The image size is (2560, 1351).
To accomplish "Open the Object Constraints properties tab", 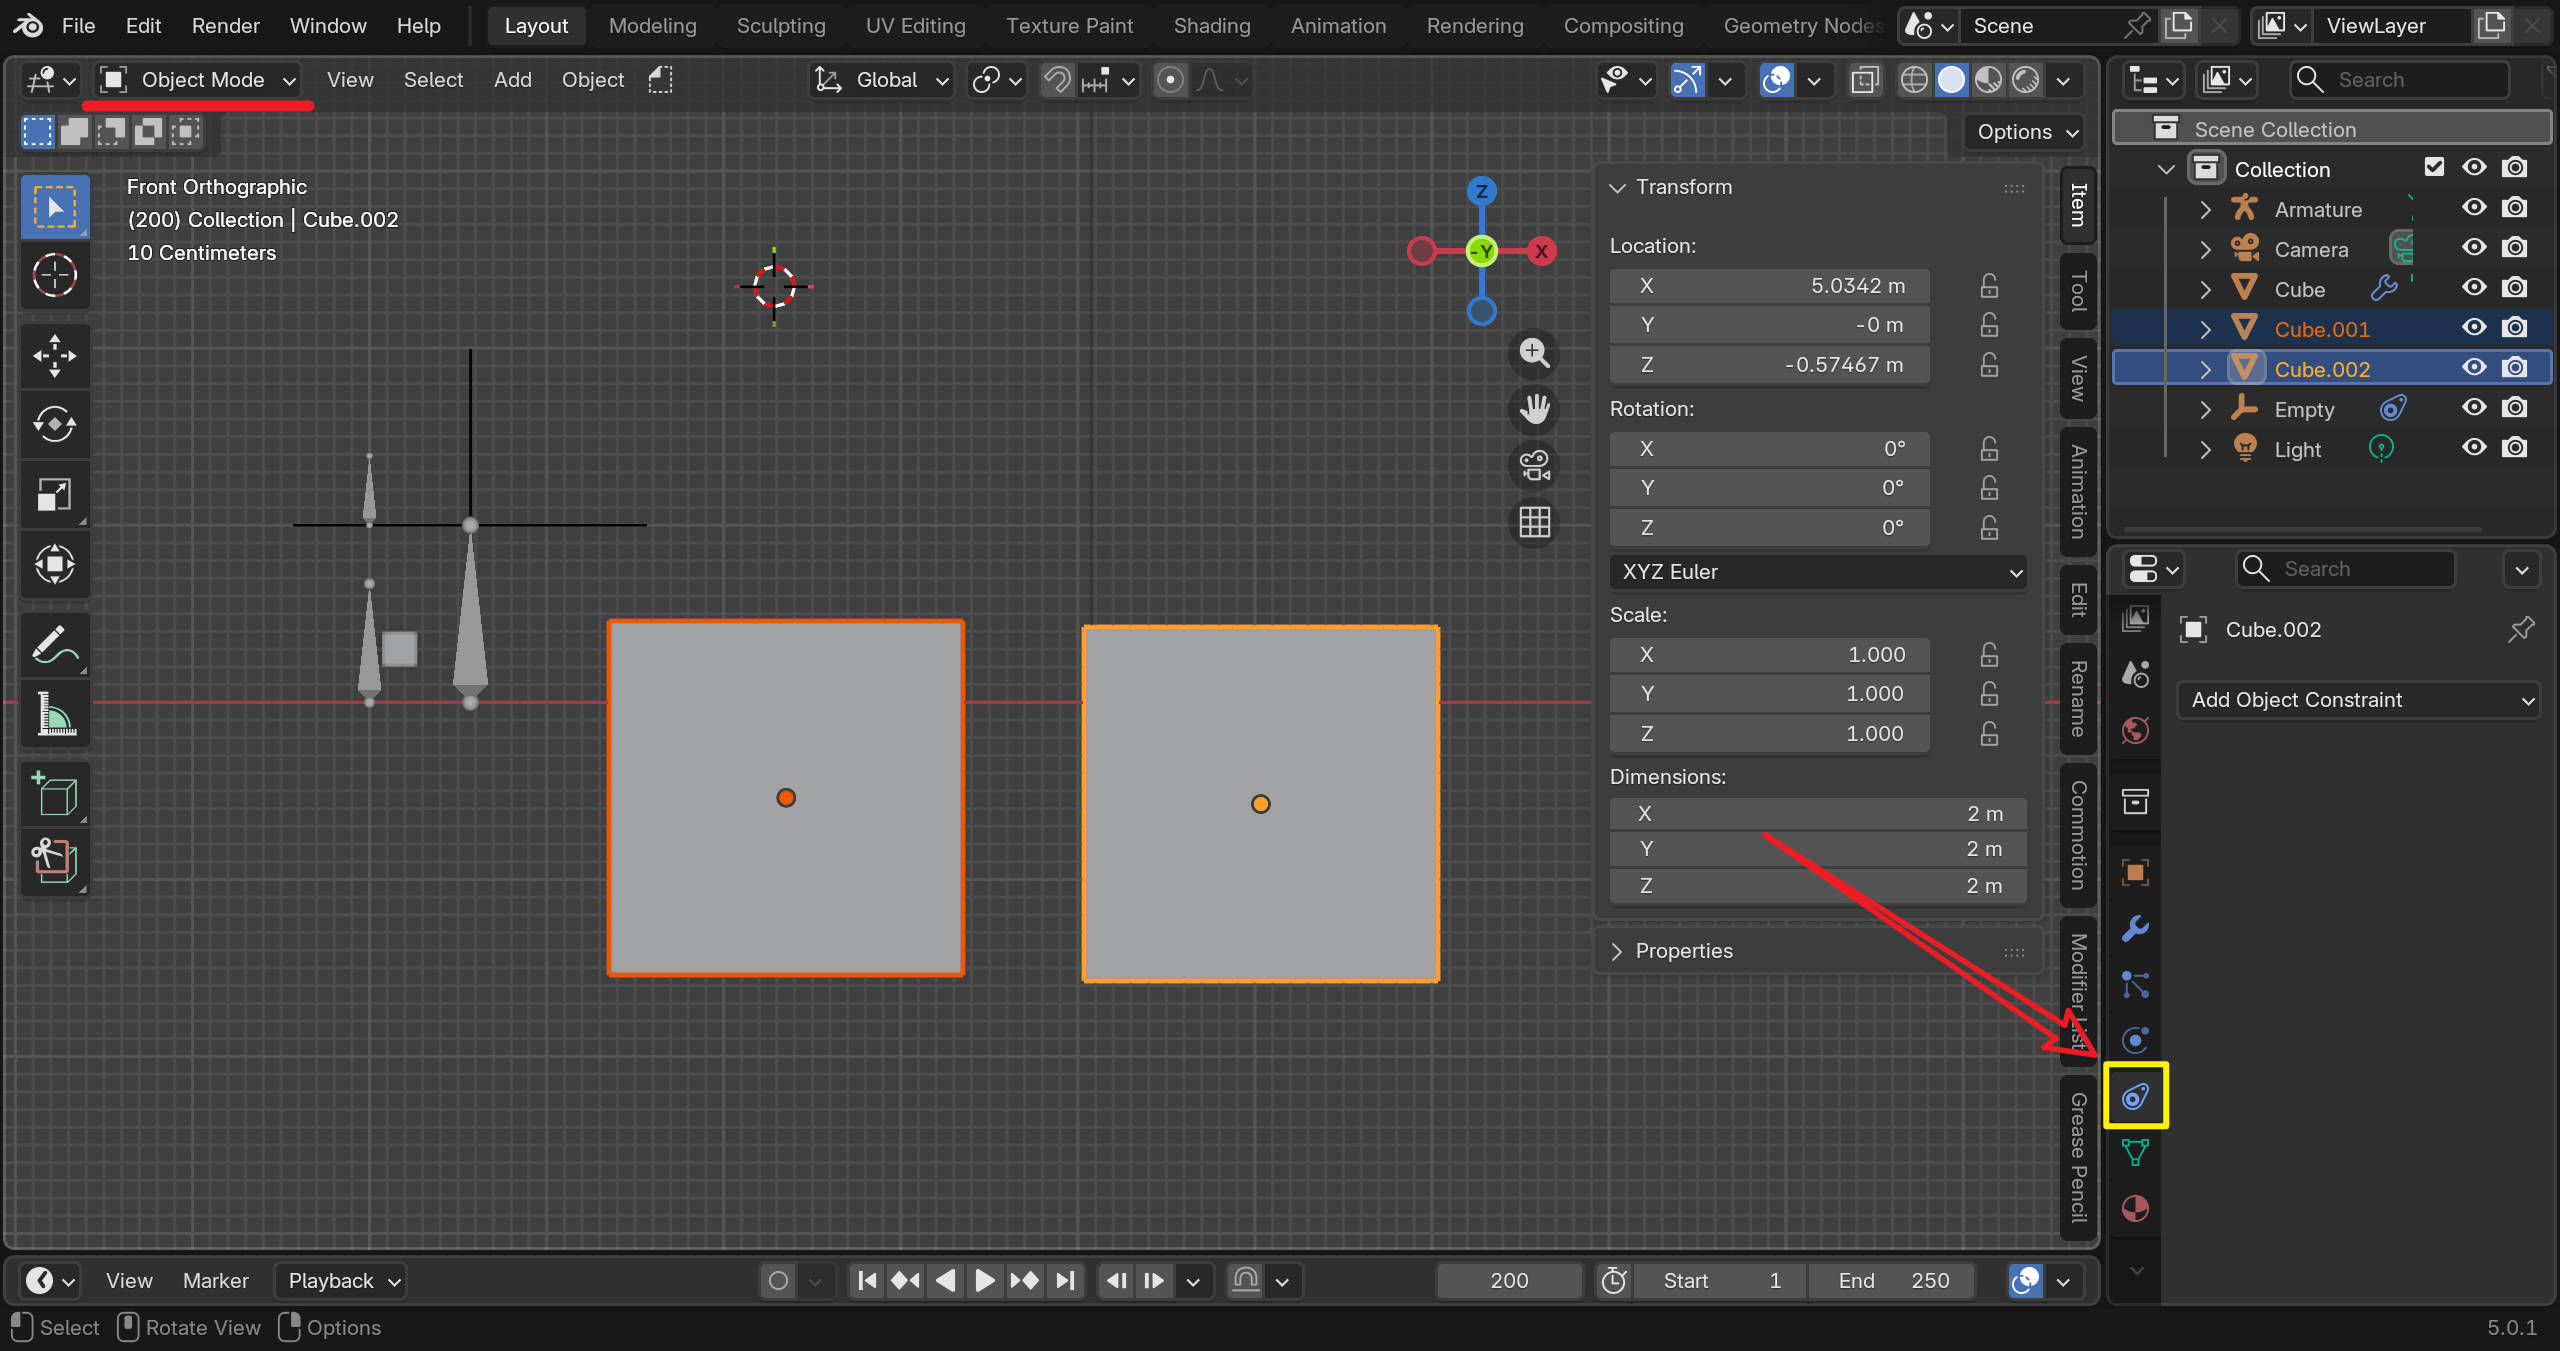I will (2135, 1096).
